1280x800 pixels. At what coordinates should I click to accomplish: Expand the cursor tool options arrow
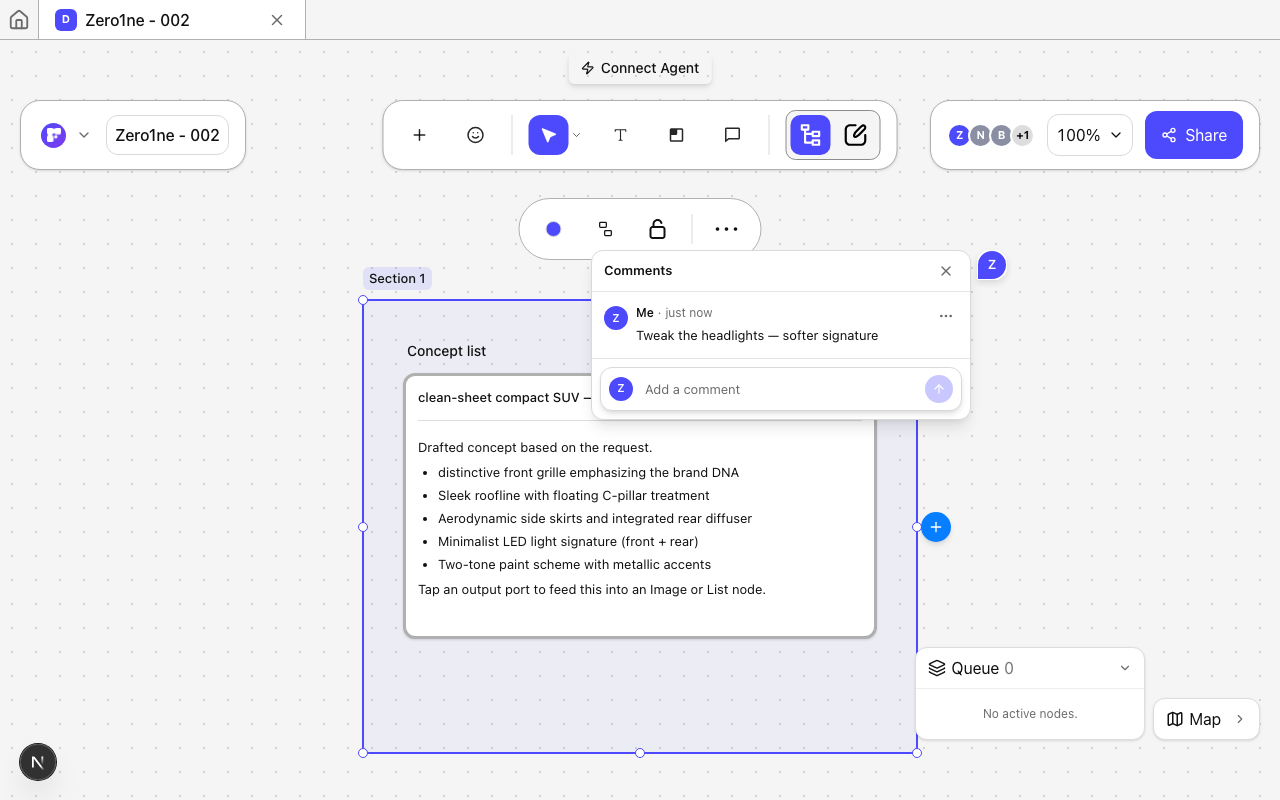click(x=577, y=135)
